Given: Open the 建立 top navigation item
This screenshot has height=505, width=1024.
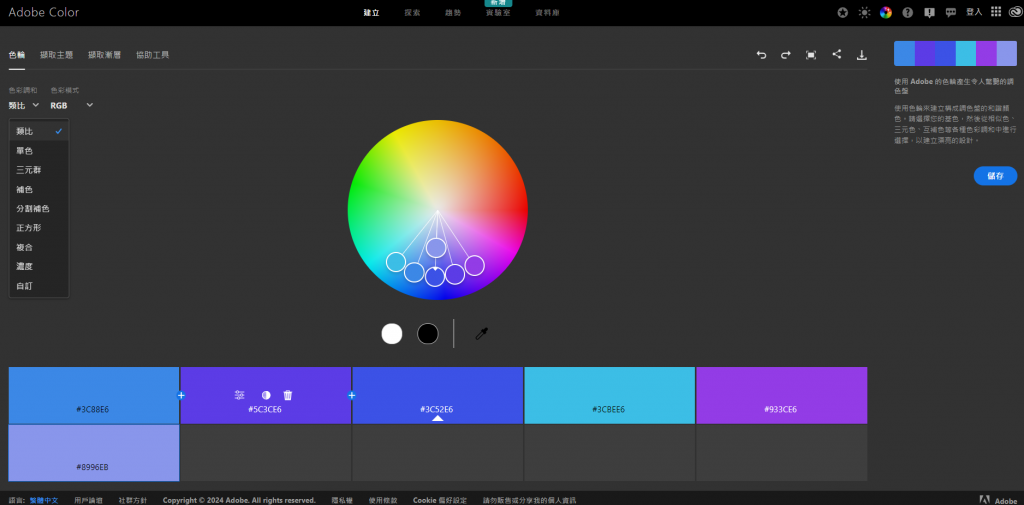Looking at the screenshot, I should (x=371, y=12).
